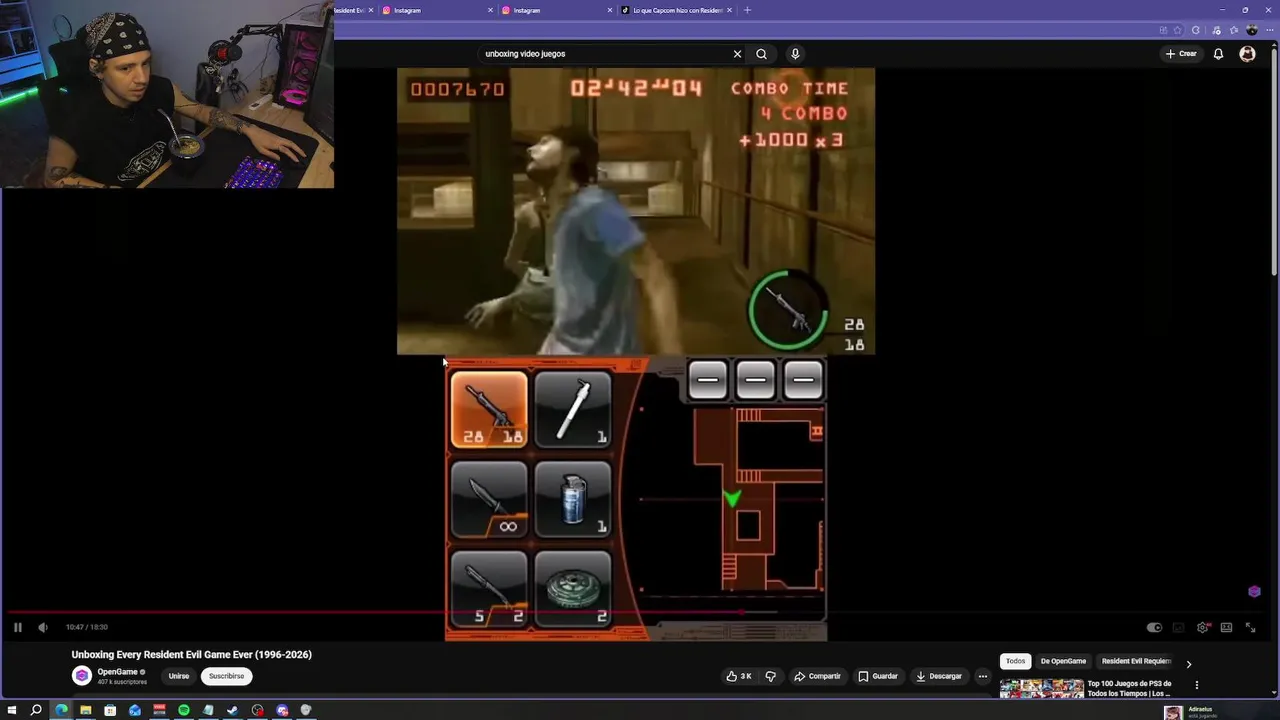The height and width of the screenshot is (720, 1280).
Task: Mute the video volume
Action: click(42, 627)
